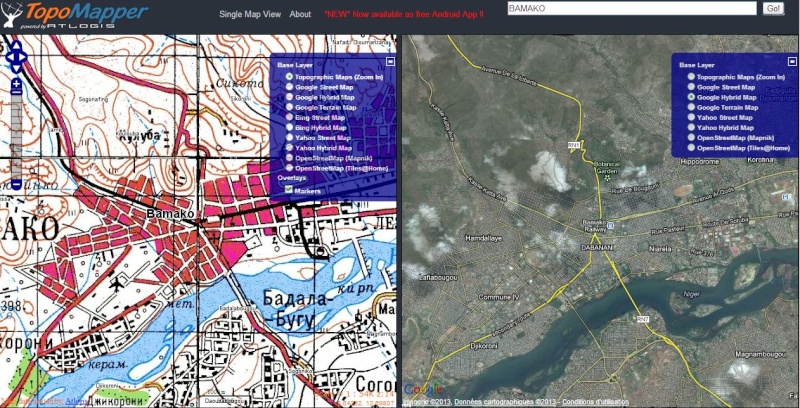The height and width of the screenshot is (408, 800).
Task: Open Single Map View
Action: (250, 14)
